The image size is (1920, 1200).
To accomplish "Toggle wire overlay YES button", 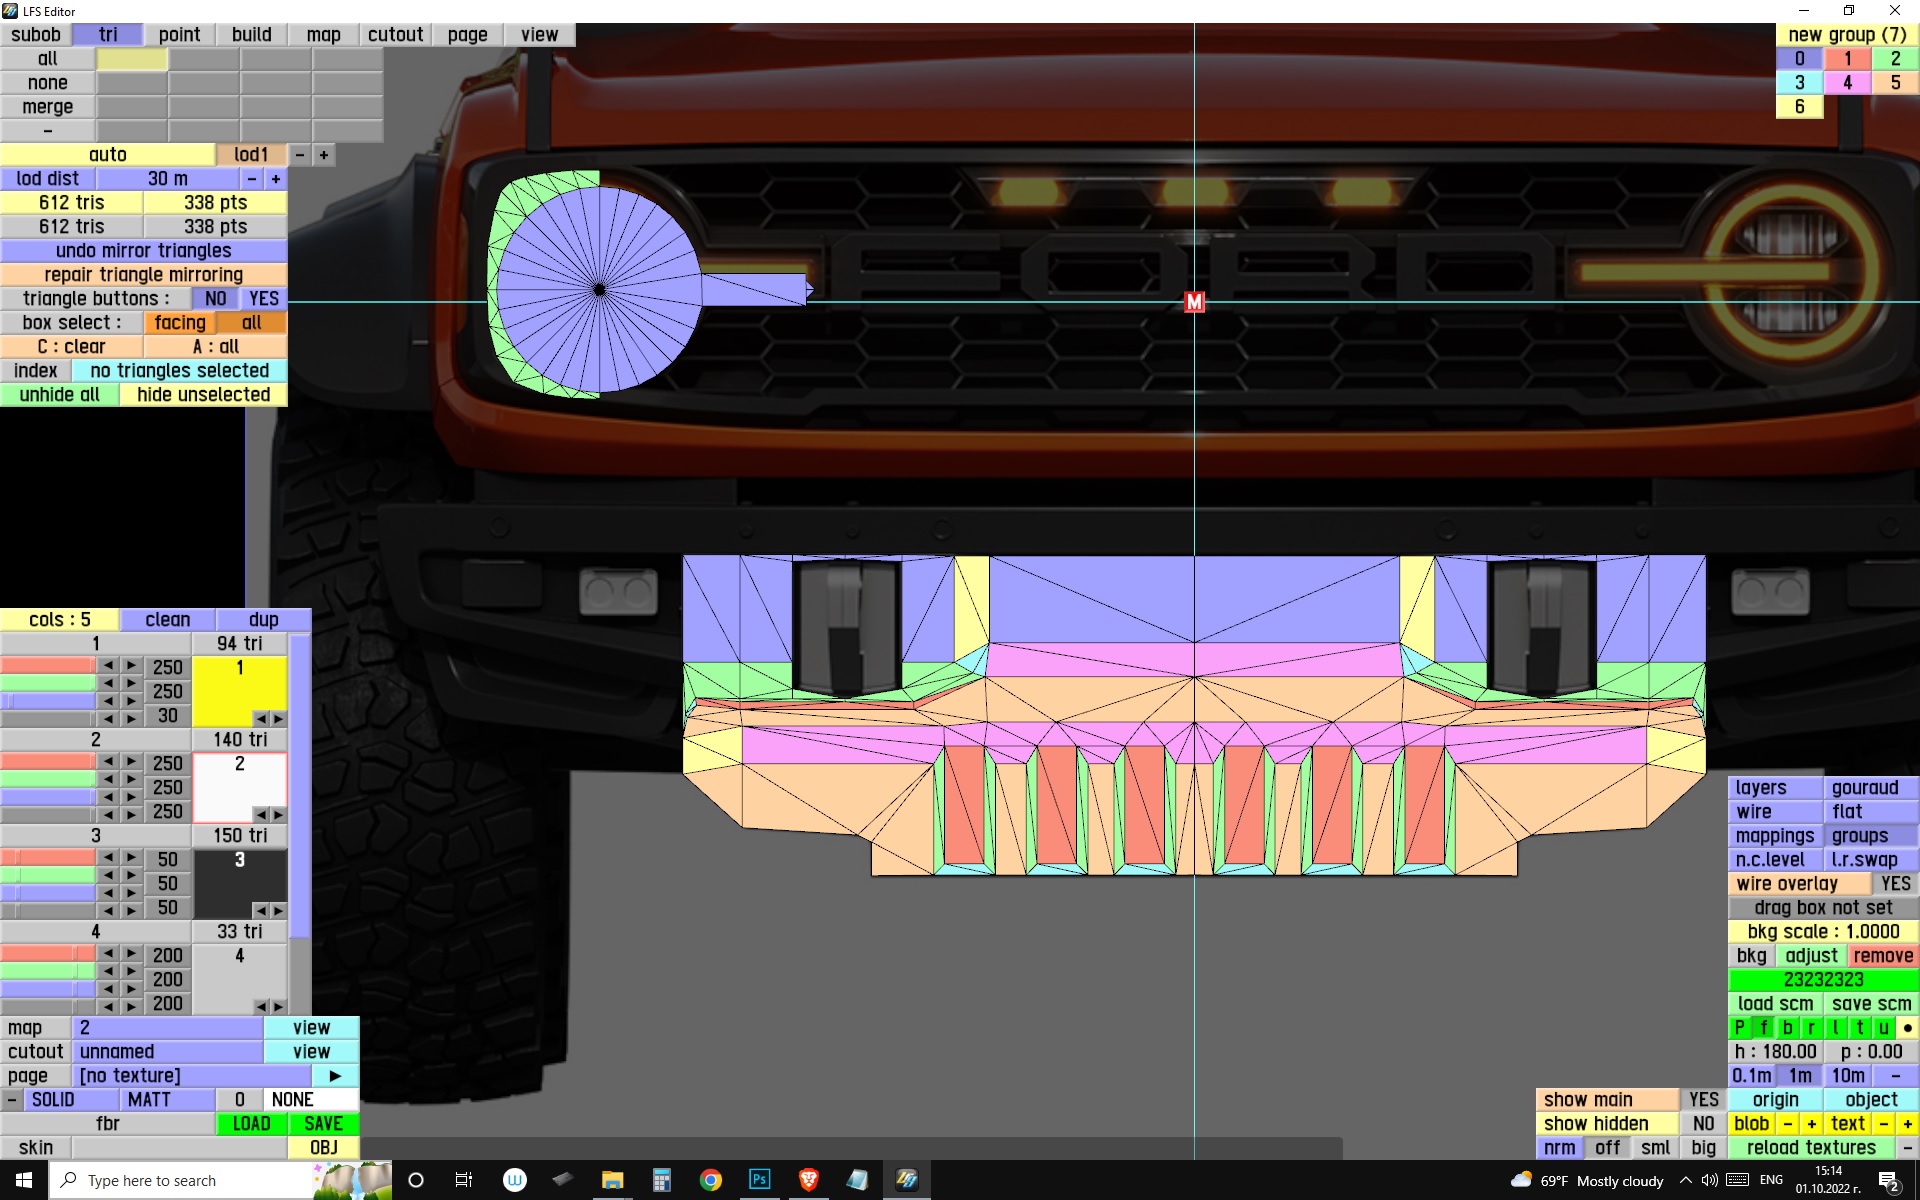I will 1894,884.
